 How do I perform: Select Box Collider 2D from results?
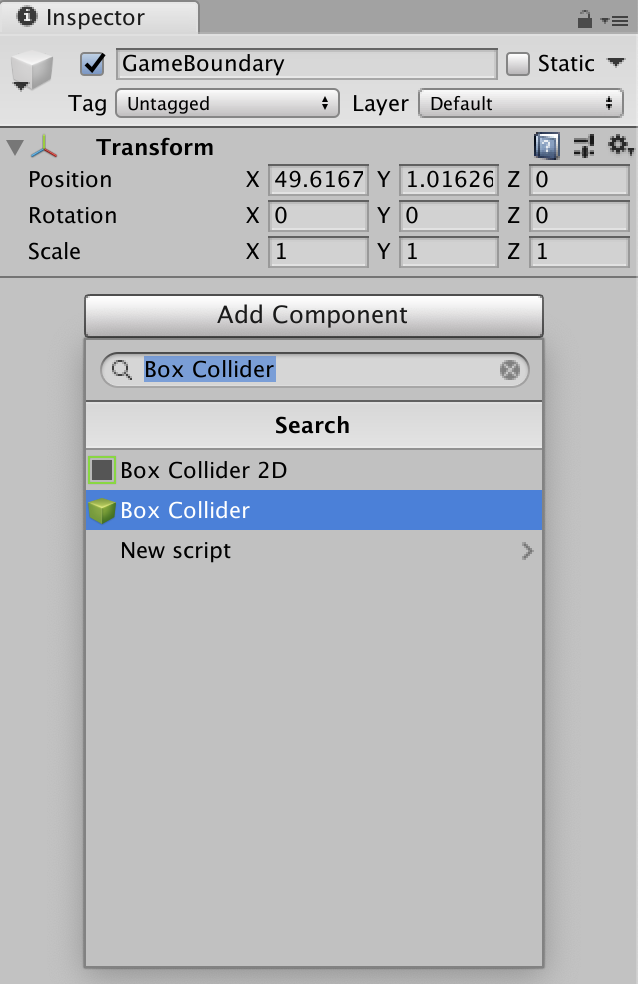[204, 470]
